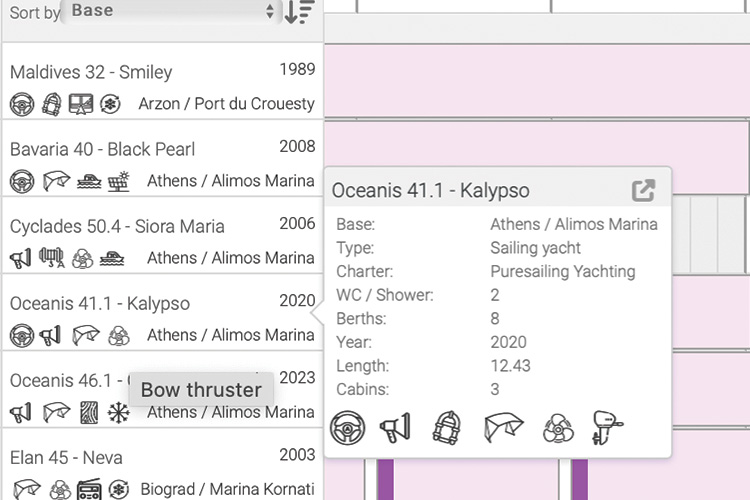Image resolution: width=750 pixels, height=500 pixels.
Task: Click the radio icon on Elan 45 Neva
Action: coord(90,490)
